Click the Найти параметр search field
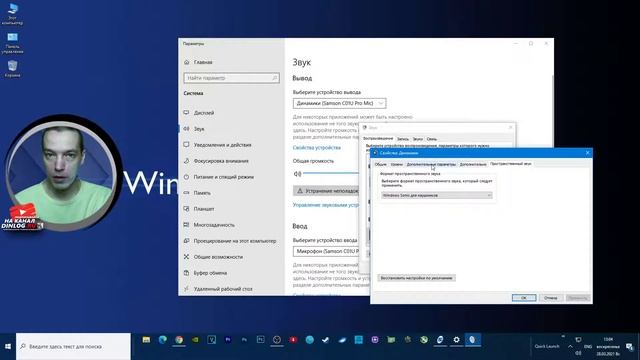This screenshot has width=640, height=360. pos(231,78)
